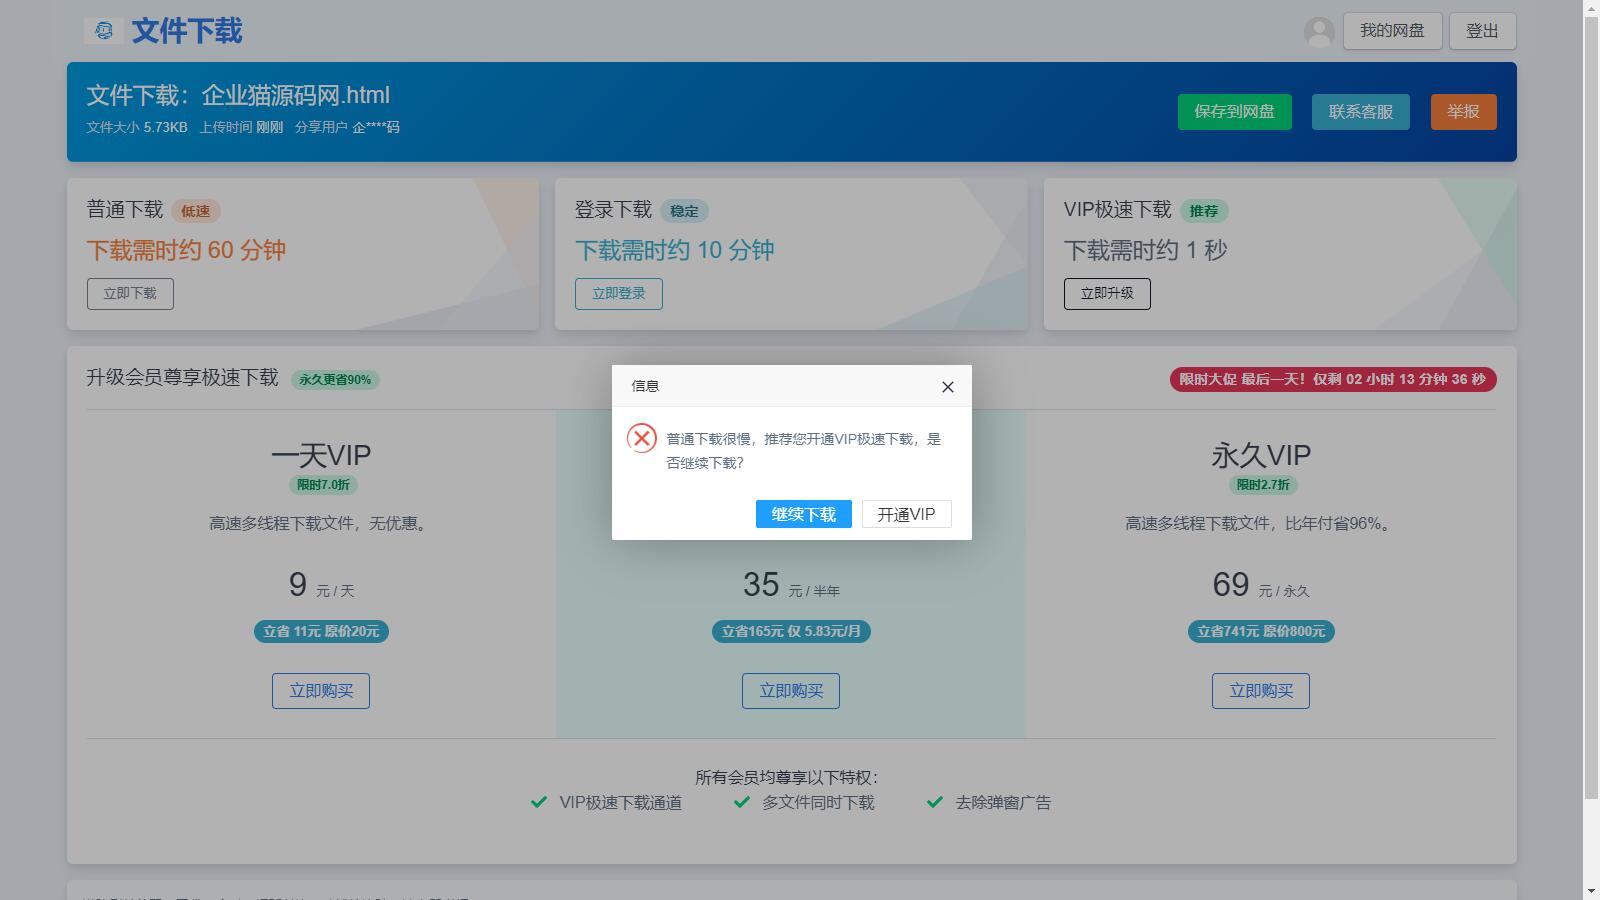
Task: Click 立即登录 under 登录下载
Action: (x=619, y=293)
